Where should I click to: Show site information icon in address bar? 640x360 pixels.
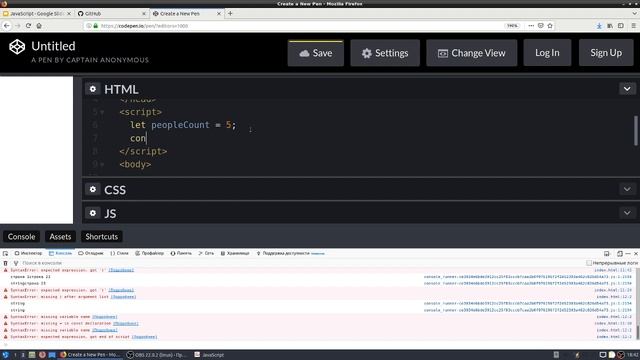(89, 26)
